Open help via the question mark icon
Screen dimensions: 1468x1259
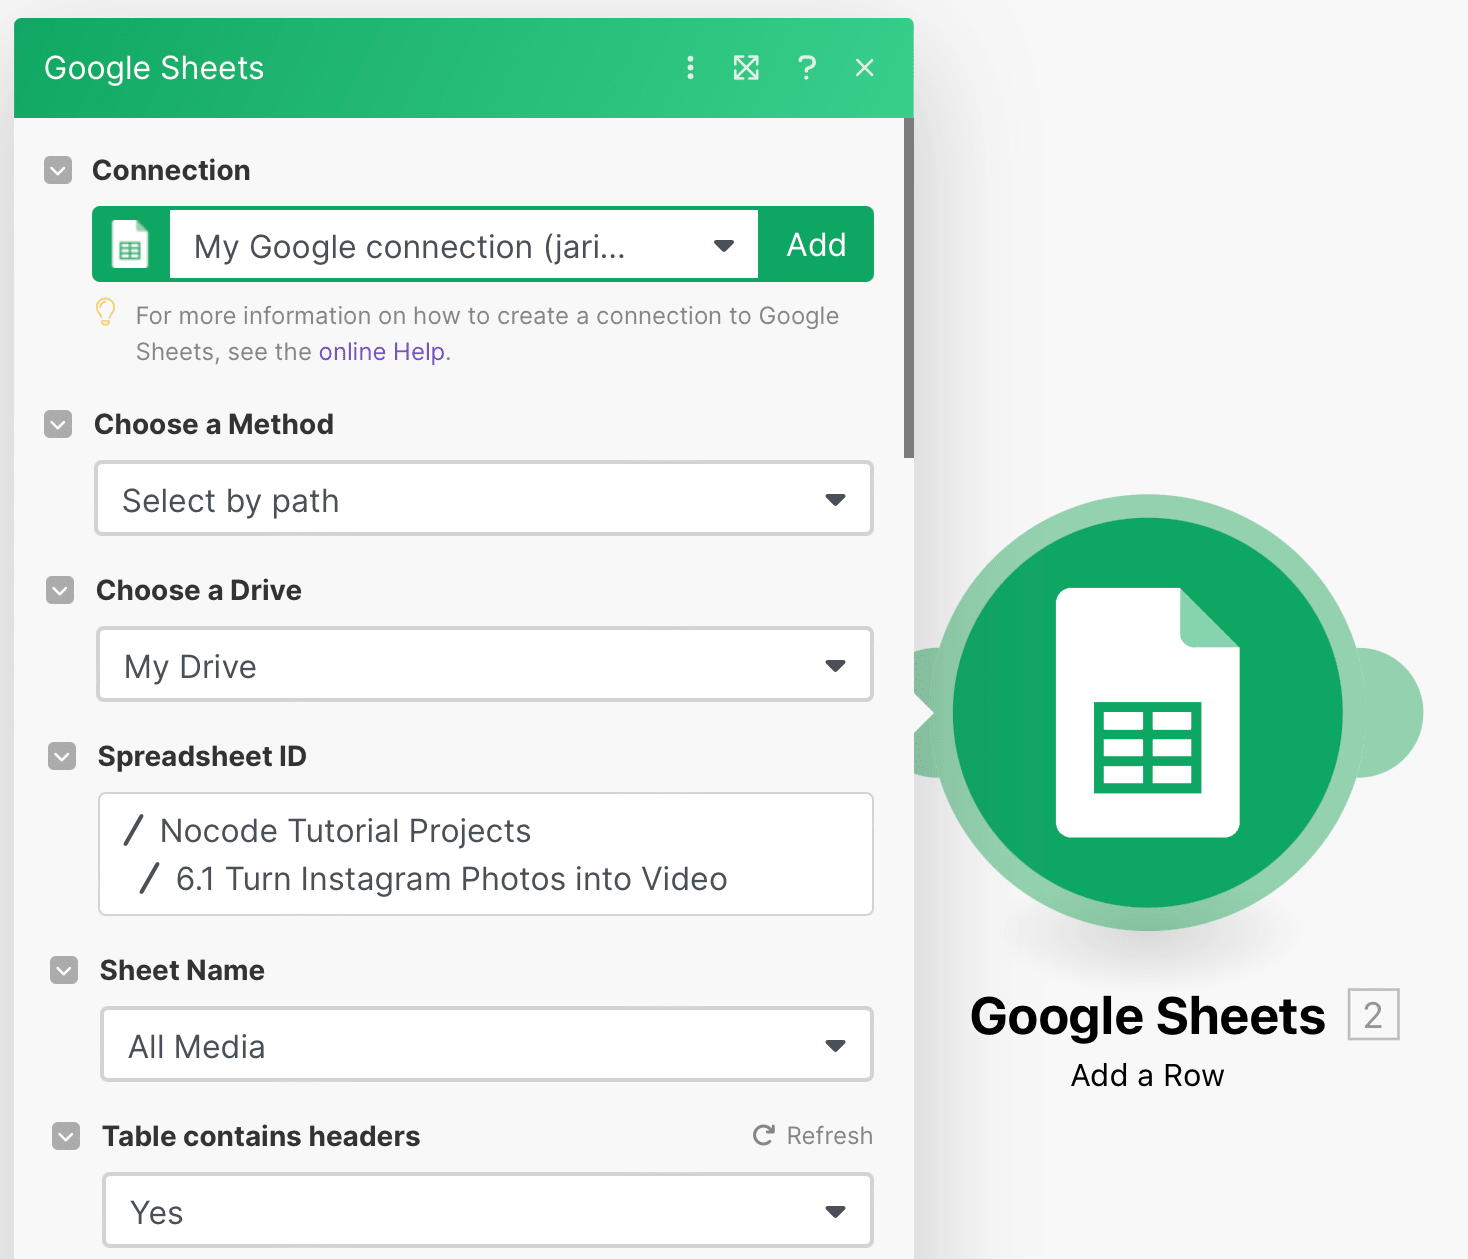pos(807,68)
